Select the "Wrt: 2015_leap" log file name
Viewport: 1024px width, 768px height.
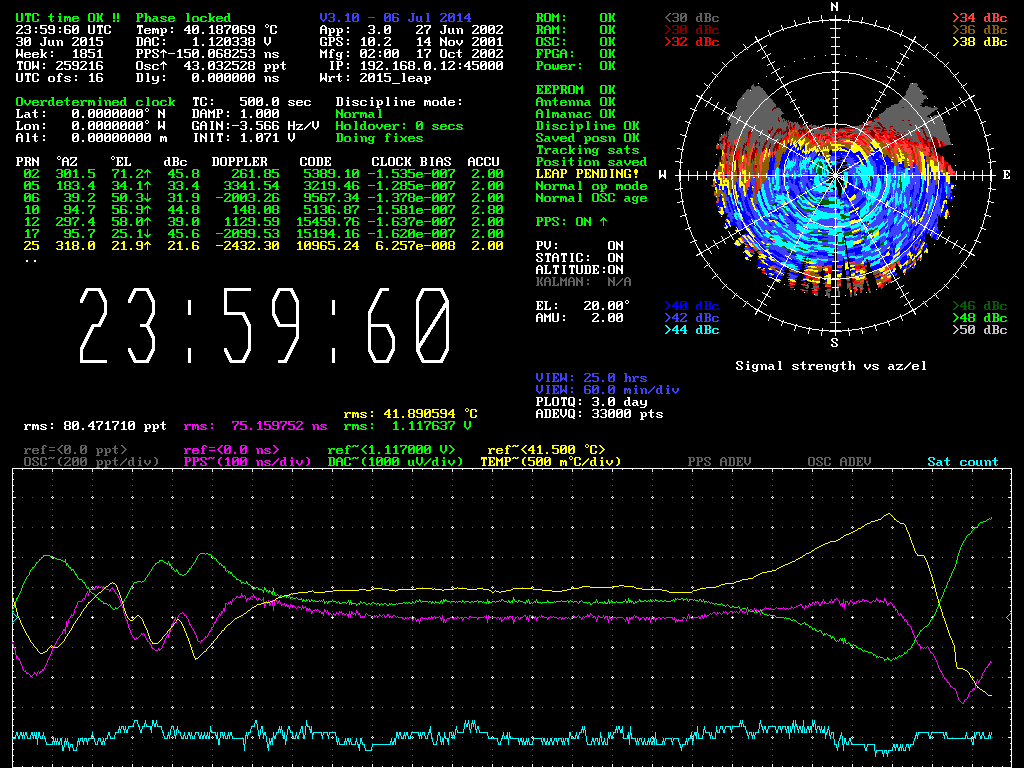[376, 78]
